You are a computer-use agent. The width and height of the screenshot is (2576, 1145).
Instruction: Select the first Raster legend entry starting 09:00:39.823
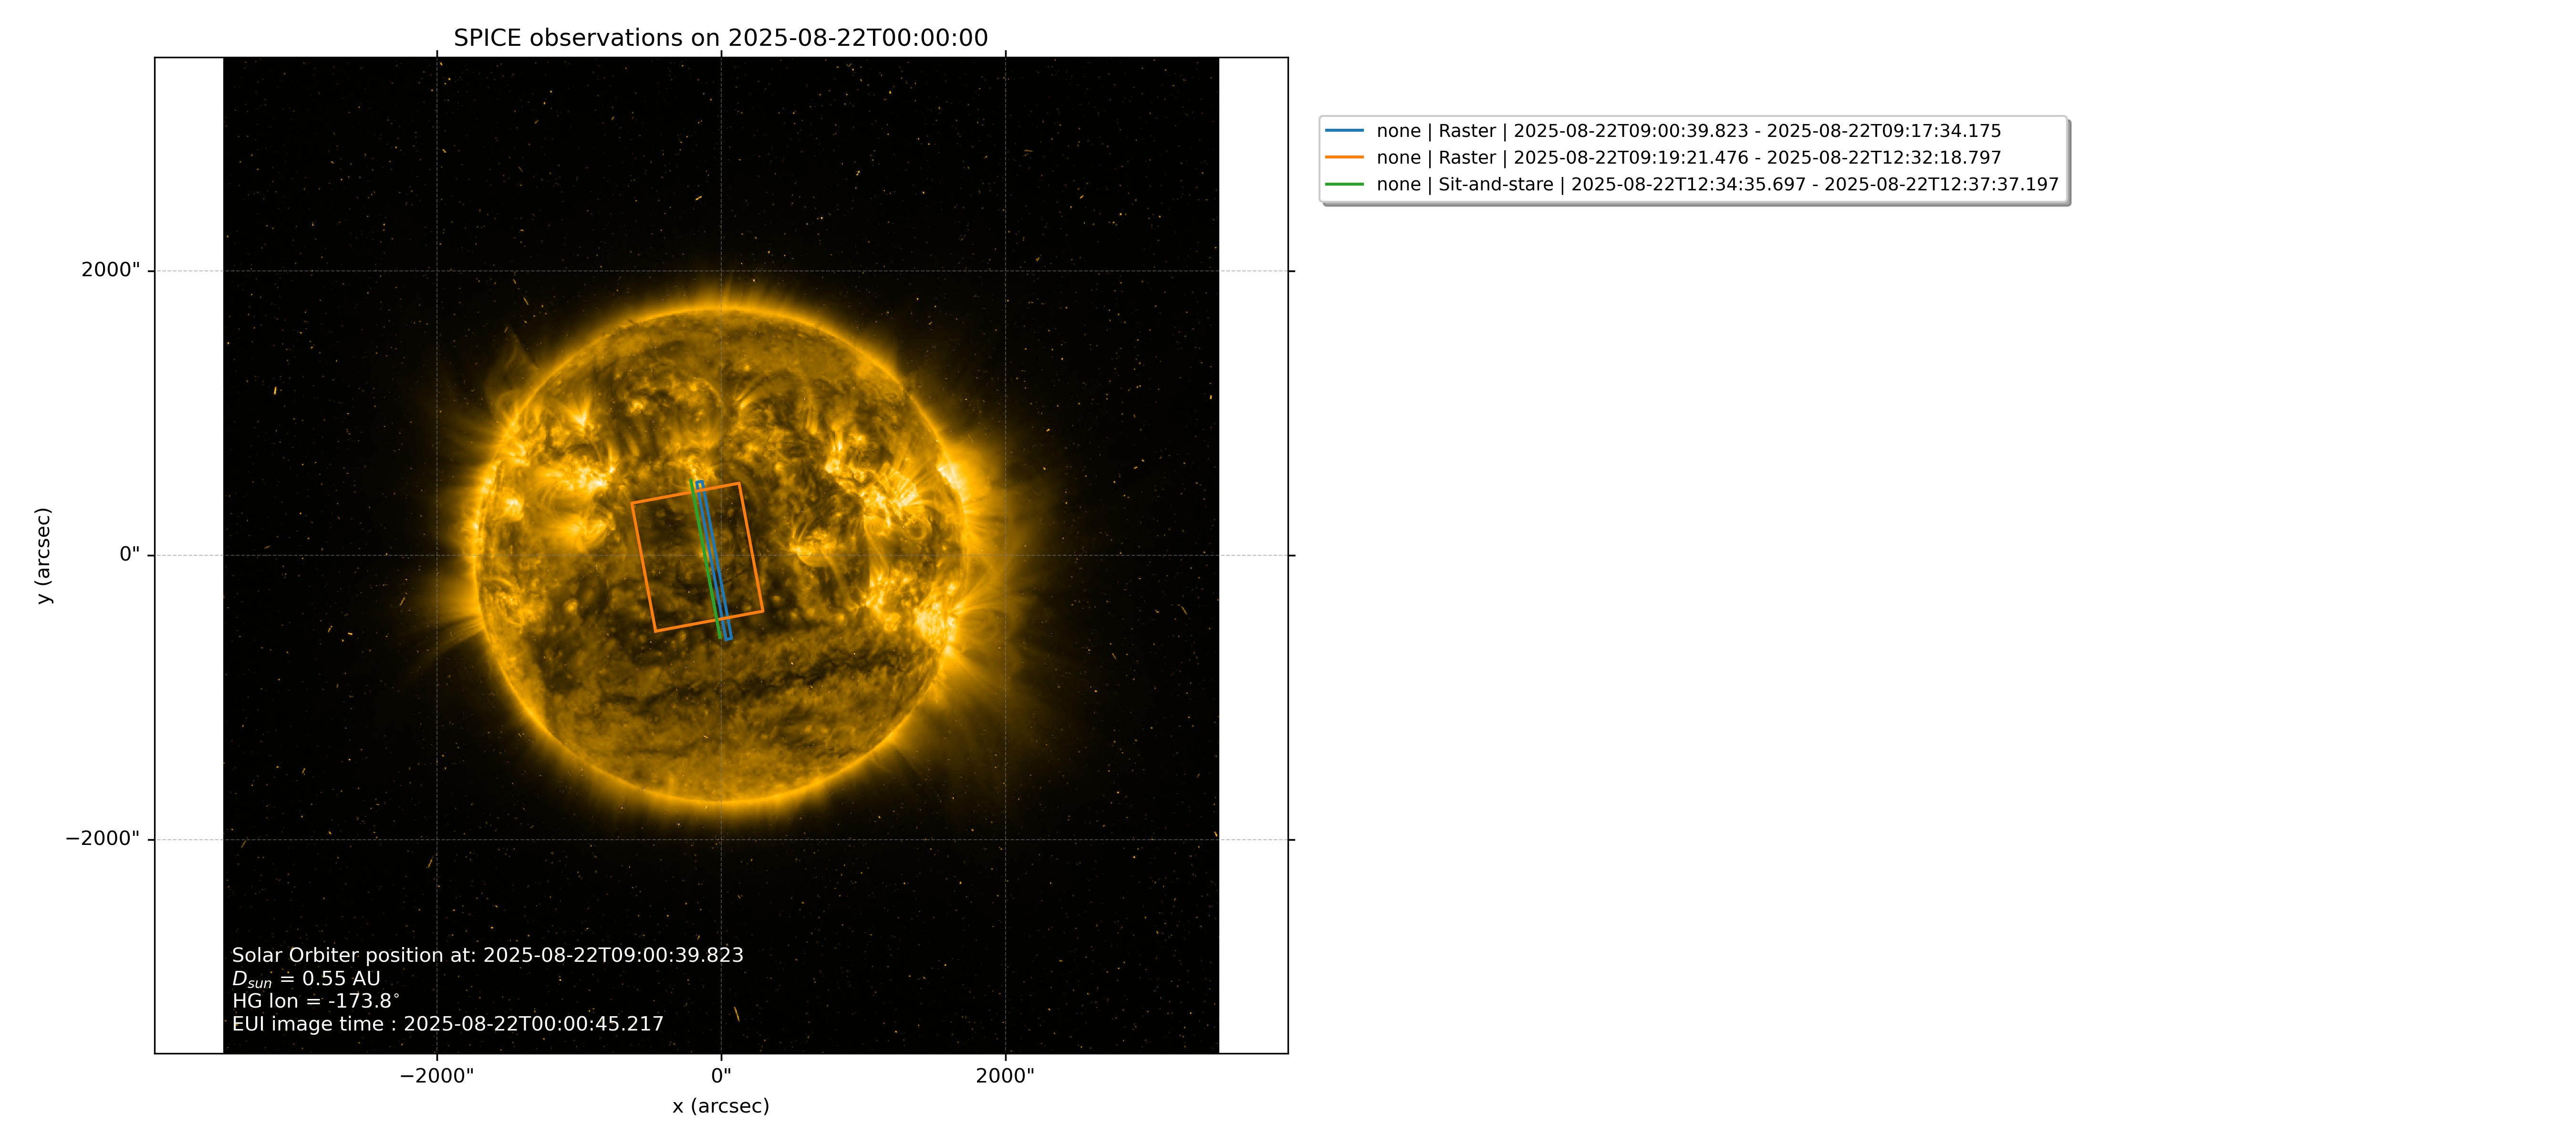(1688, 131)
